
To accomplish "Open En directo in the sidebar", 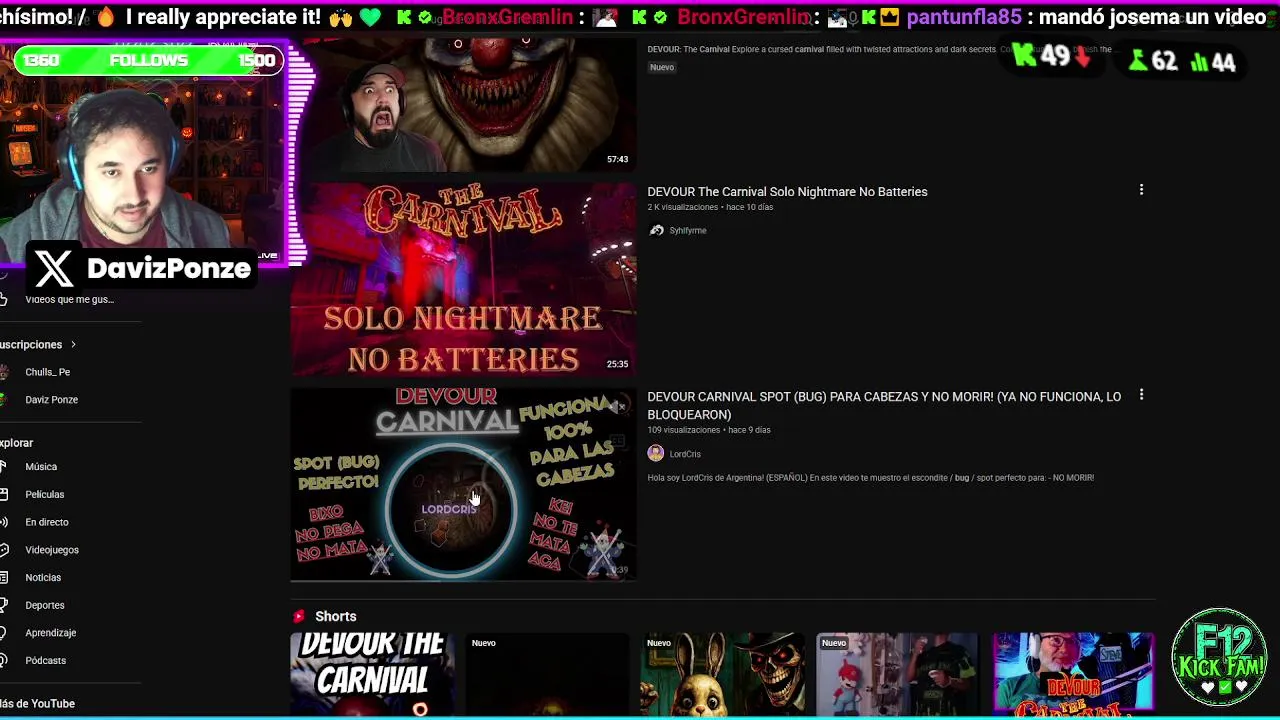I will 47,522.
